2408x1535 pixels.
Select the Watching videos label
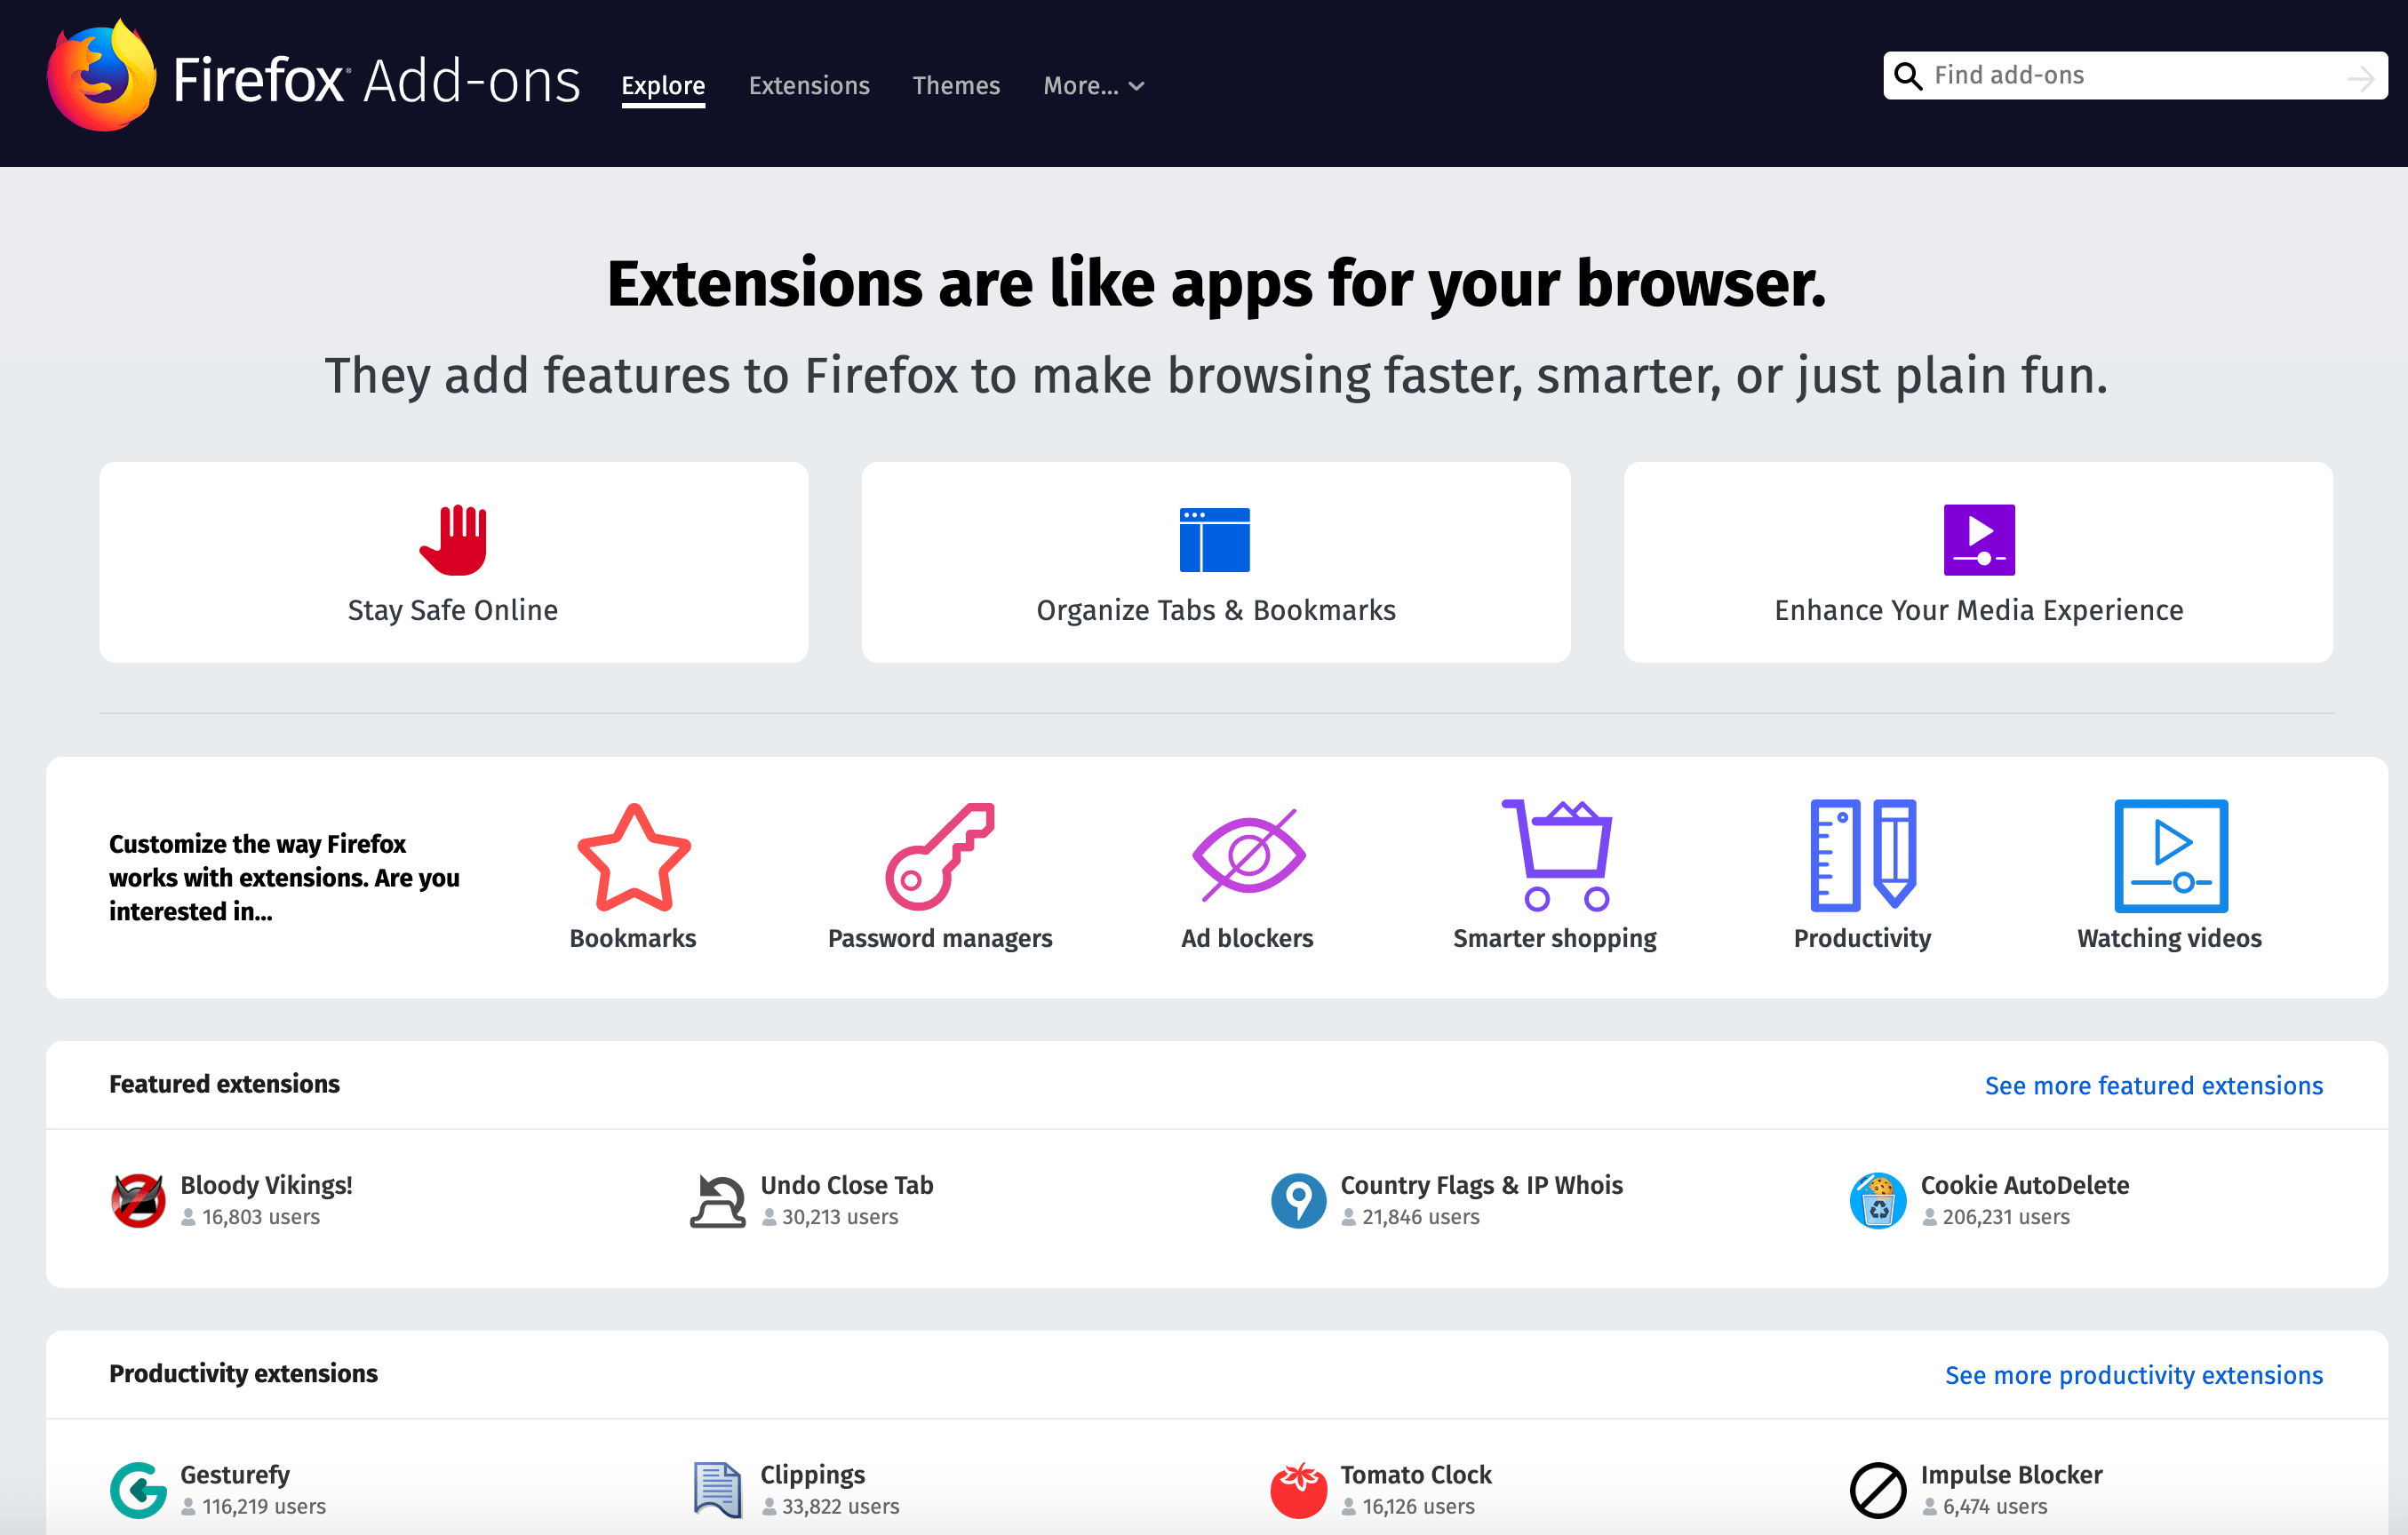tap(2169, 938)
